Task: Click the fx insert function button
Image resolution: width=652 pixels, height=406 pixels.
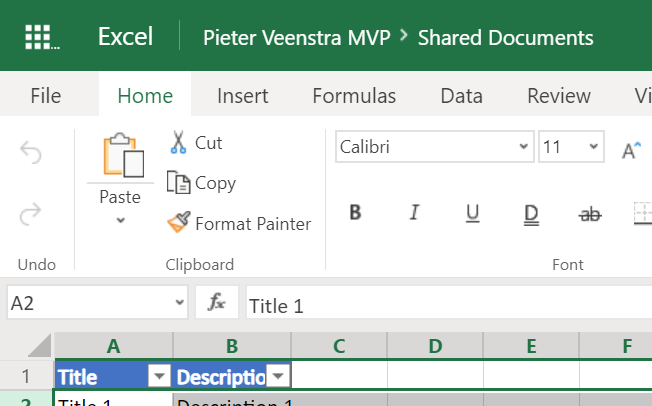Action: tap(217, 302)
